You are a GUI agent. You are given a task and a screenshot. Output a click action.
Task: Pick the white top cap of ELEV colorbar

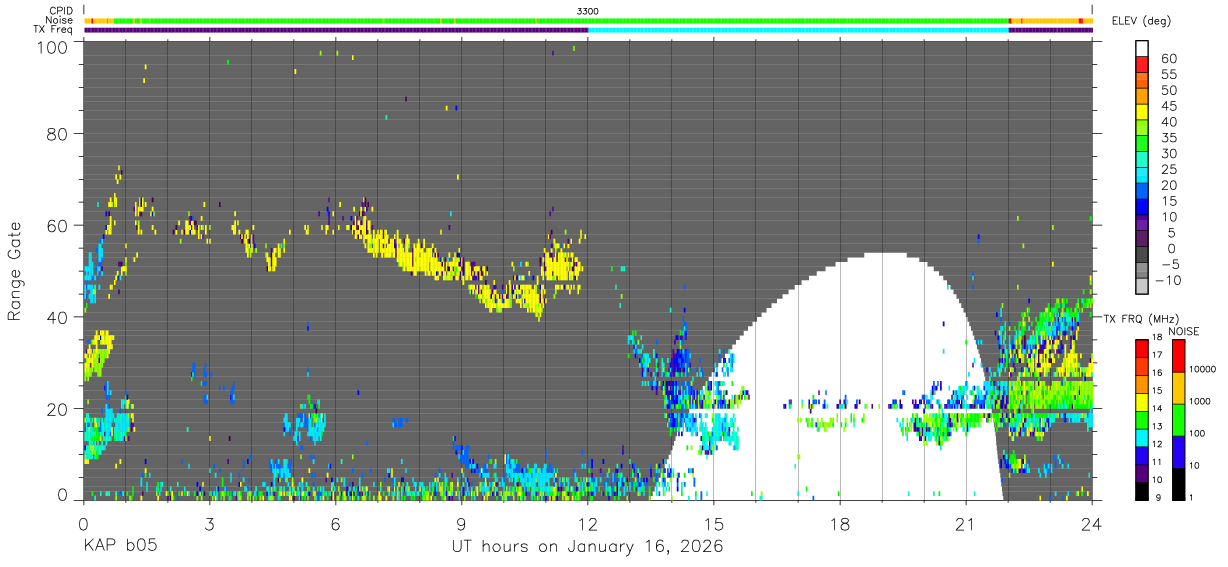tap(1142, 49)
